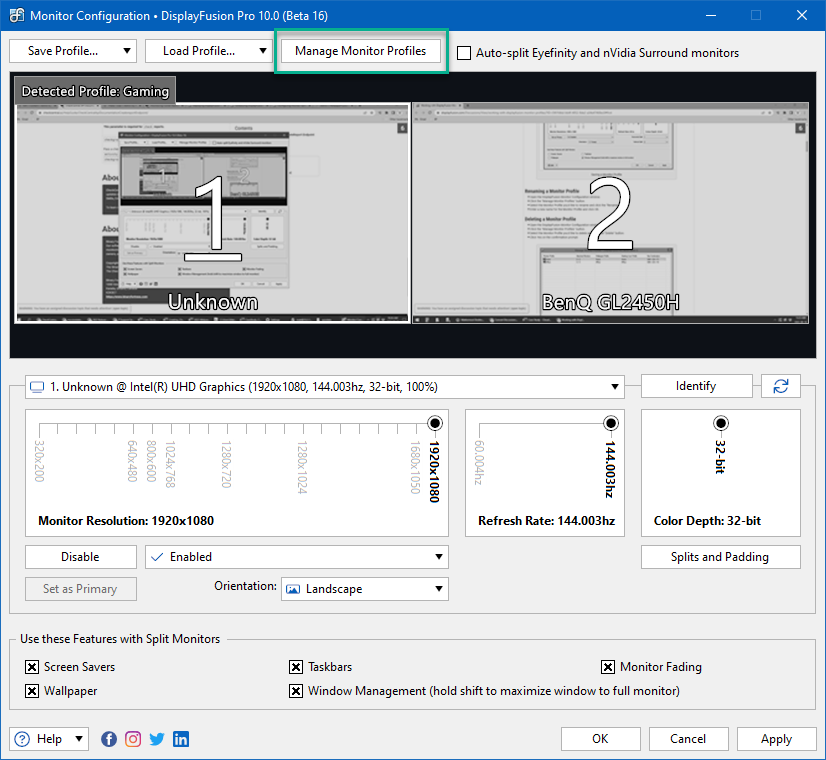This screenshot has width=826, height=760.
Task: Click the Apply button
Action: coord(776,739)
